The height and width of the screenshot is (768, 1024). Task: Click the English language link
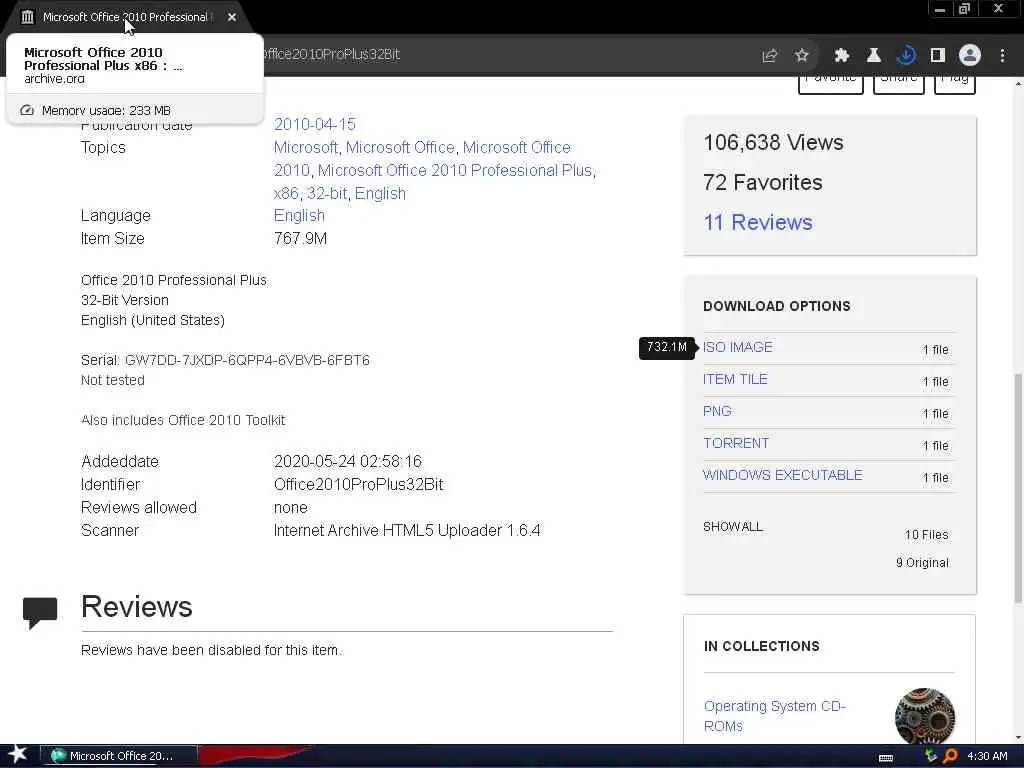tap(299, 216)
